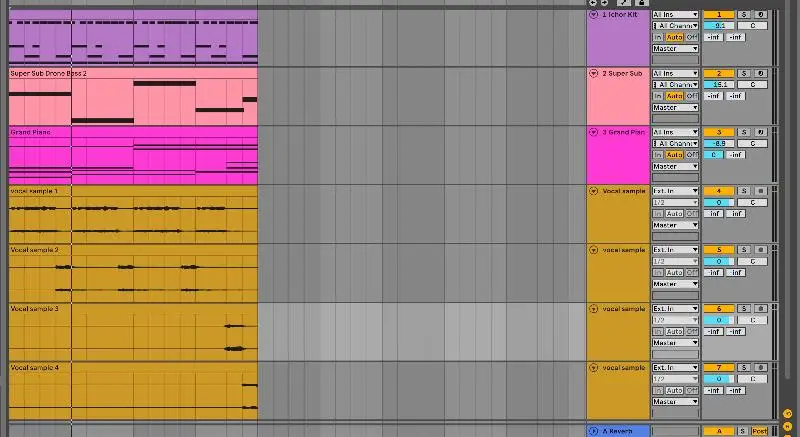Viewport: 800px width, 437px height.
Task: Fold the 3 Grand Piano track
Action: coord(593,132)
